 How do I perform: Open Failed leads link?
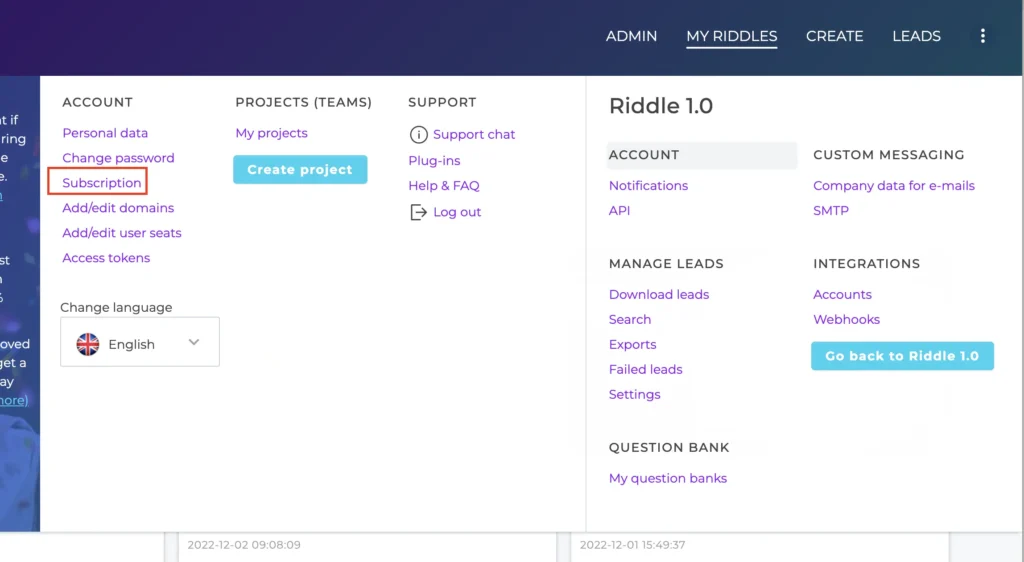pos(645,369)
